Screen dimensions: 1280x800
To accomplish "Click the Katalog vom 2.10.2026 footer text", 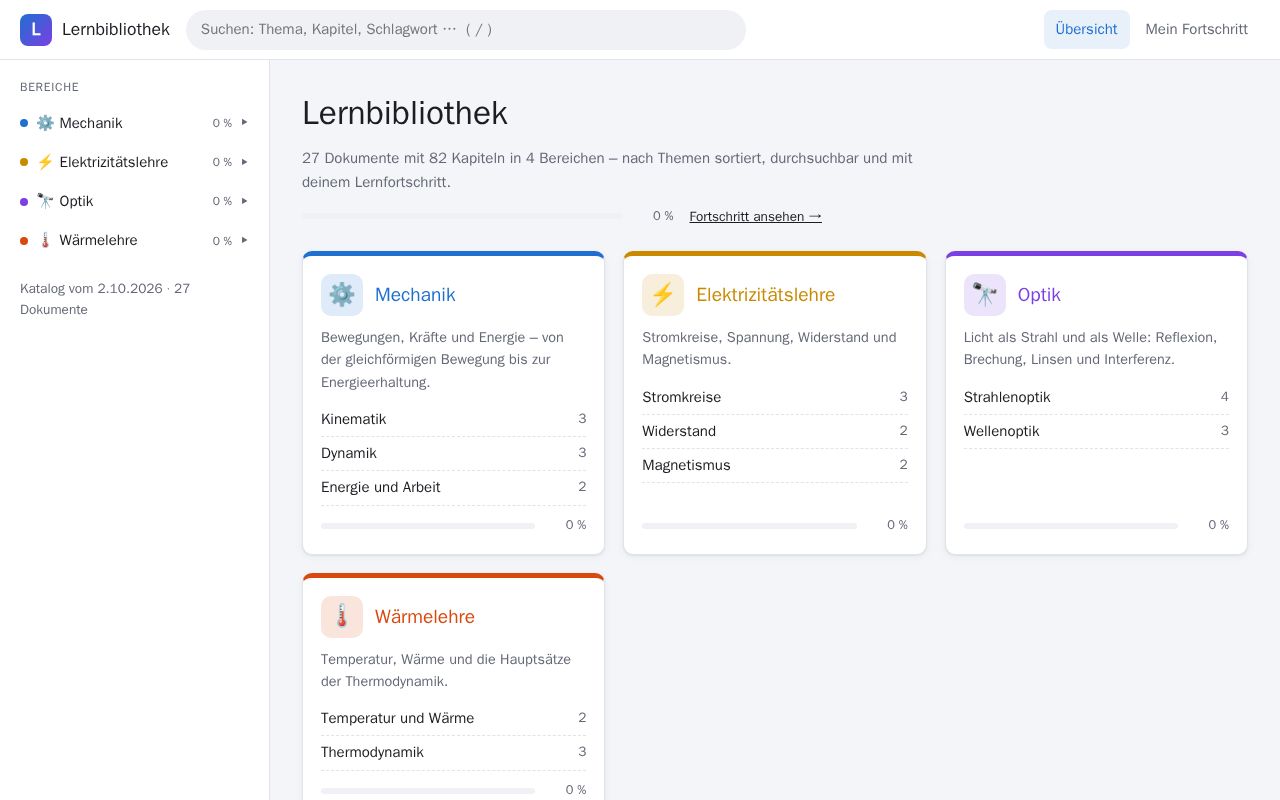I will [x=105, y=299].
